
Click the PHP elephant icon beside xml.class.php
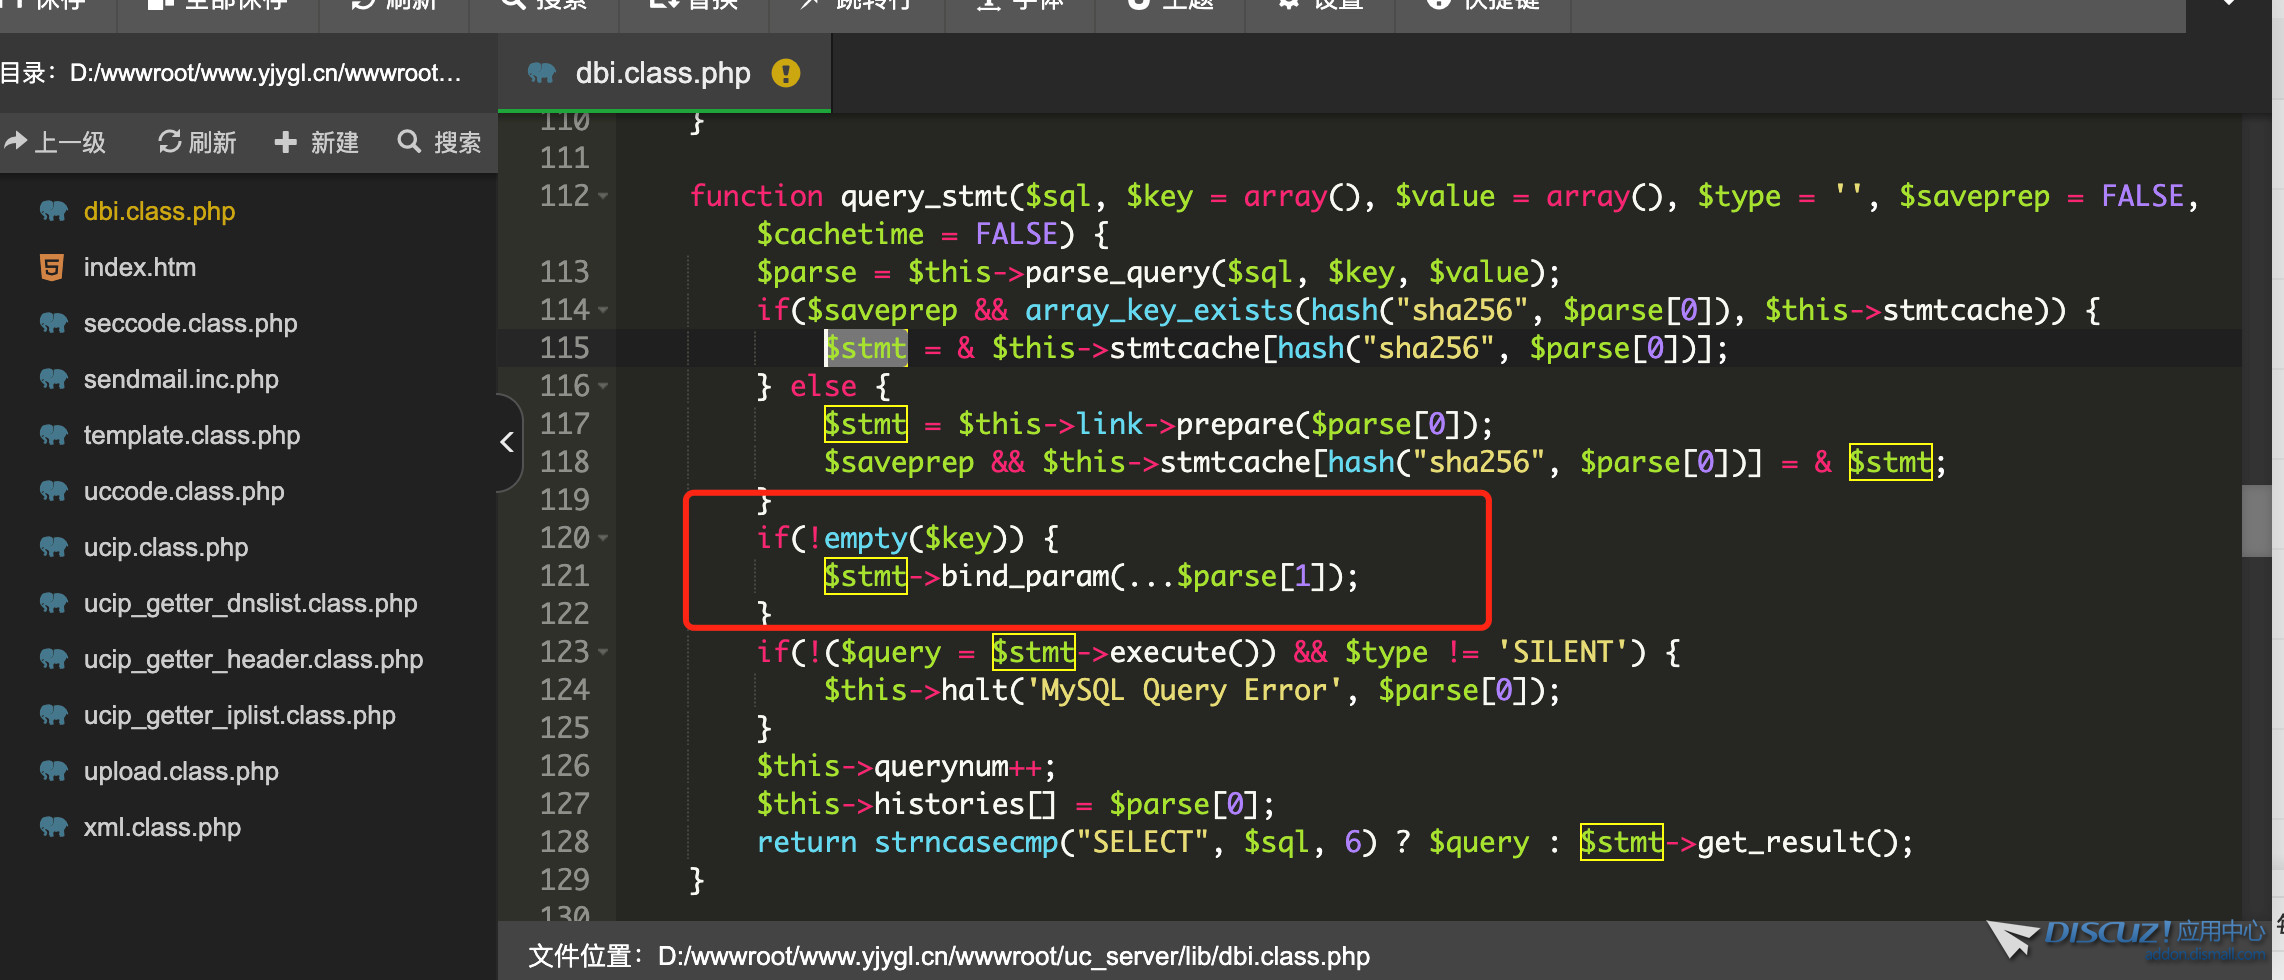pyautogui.click(x=53, y=827)
